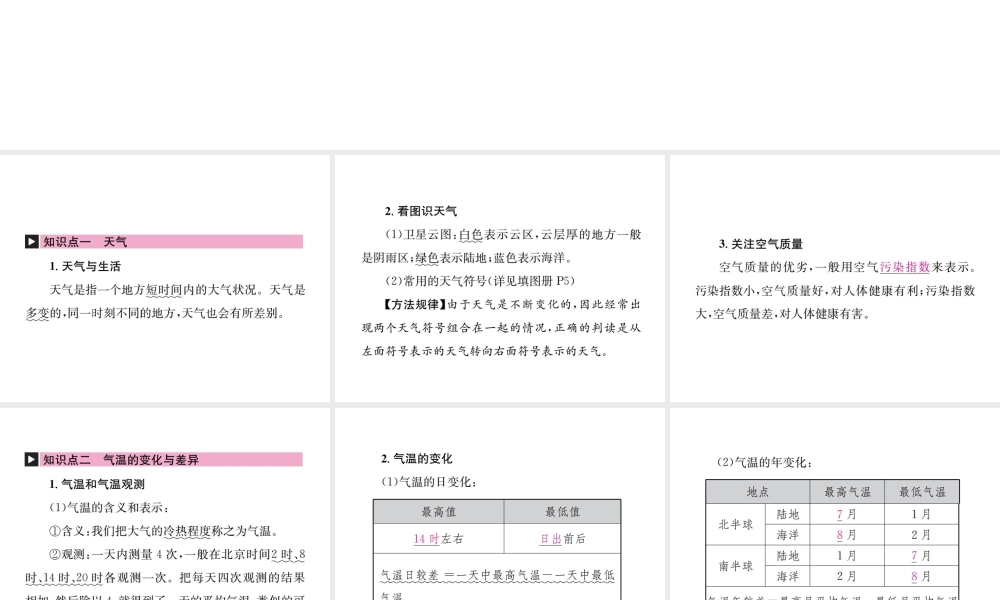Click the subheading 2. 气温的变化
The height and width of the screenshot is (600, 1000).
click(416, 458)
